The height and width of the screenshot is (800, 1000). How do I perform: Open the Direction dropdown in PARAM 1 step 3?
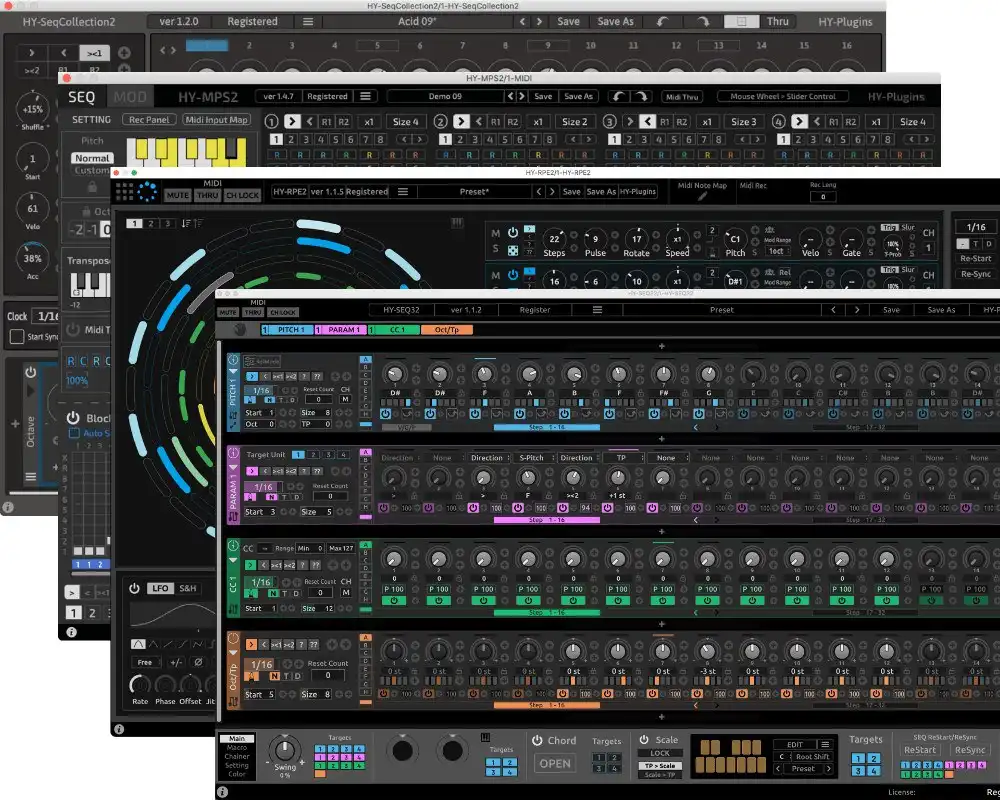click(x=489, y=458)
